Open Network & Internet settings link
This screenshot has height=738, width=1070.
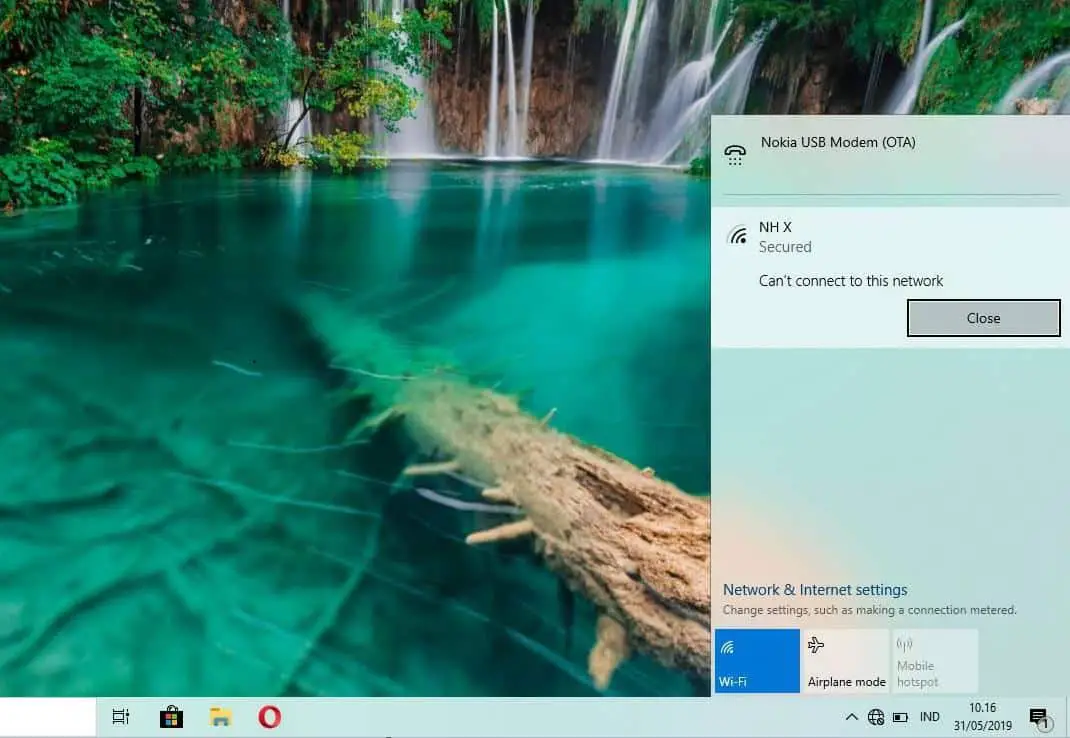point(815,589)
